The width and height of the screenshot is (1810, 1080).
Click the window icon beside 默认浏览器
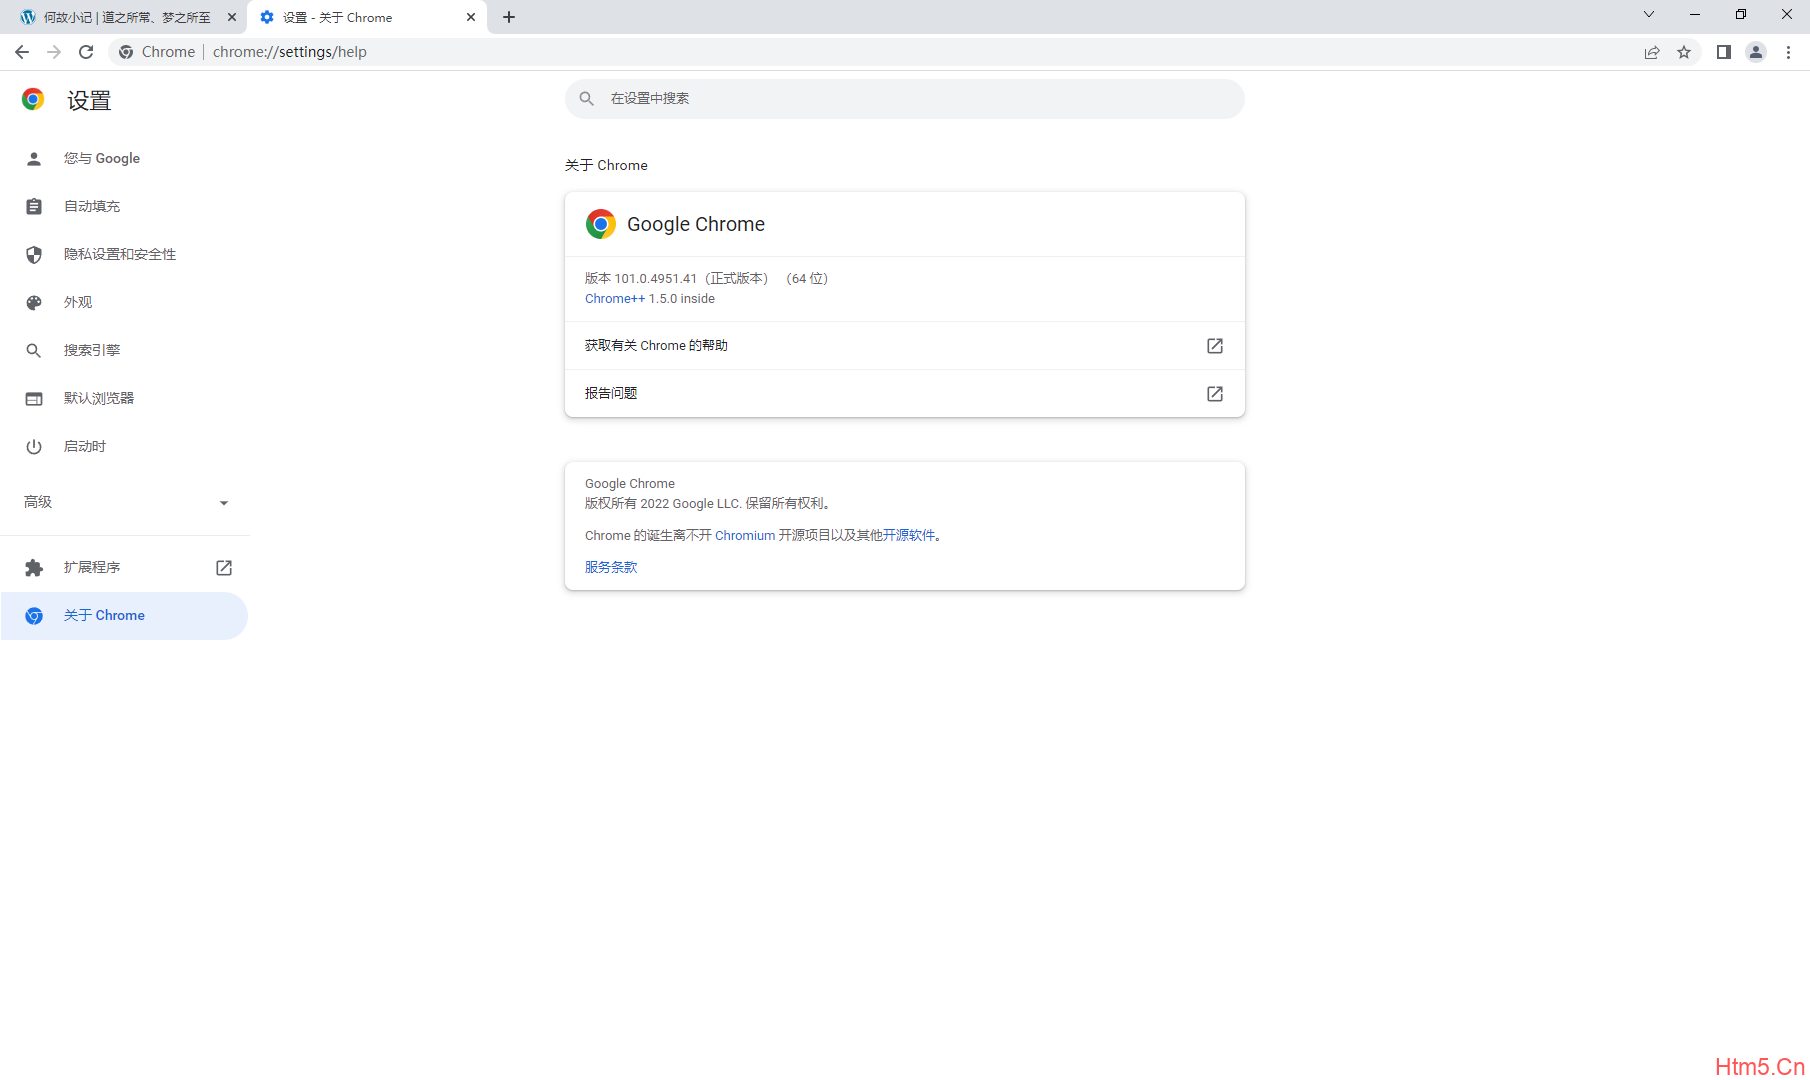pos(34,399)
